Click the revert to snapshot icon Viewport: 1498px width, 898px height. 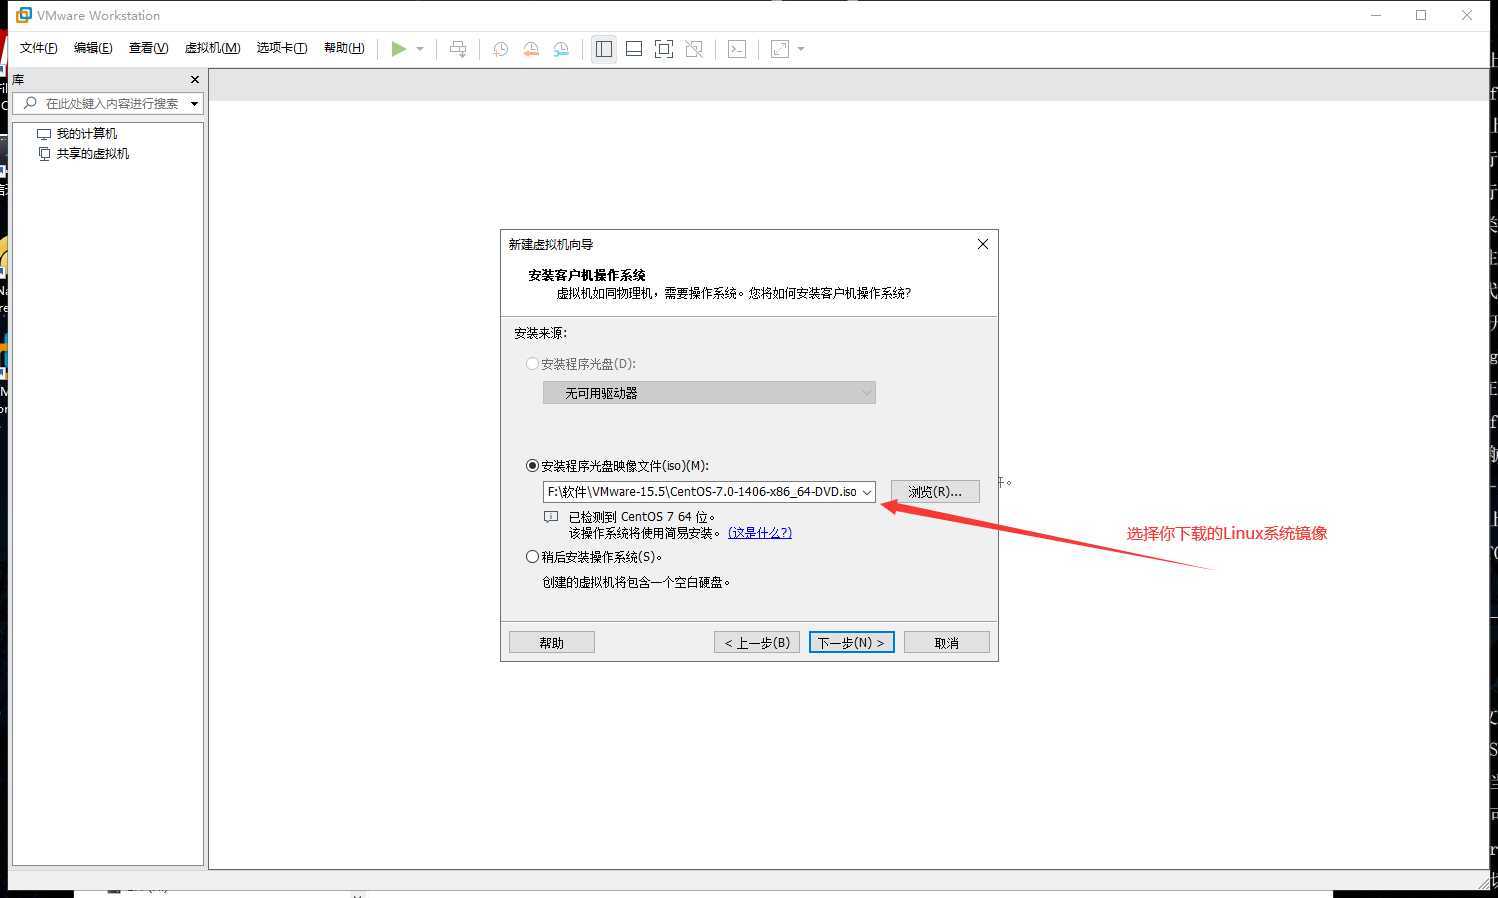(x=531, y=49)
